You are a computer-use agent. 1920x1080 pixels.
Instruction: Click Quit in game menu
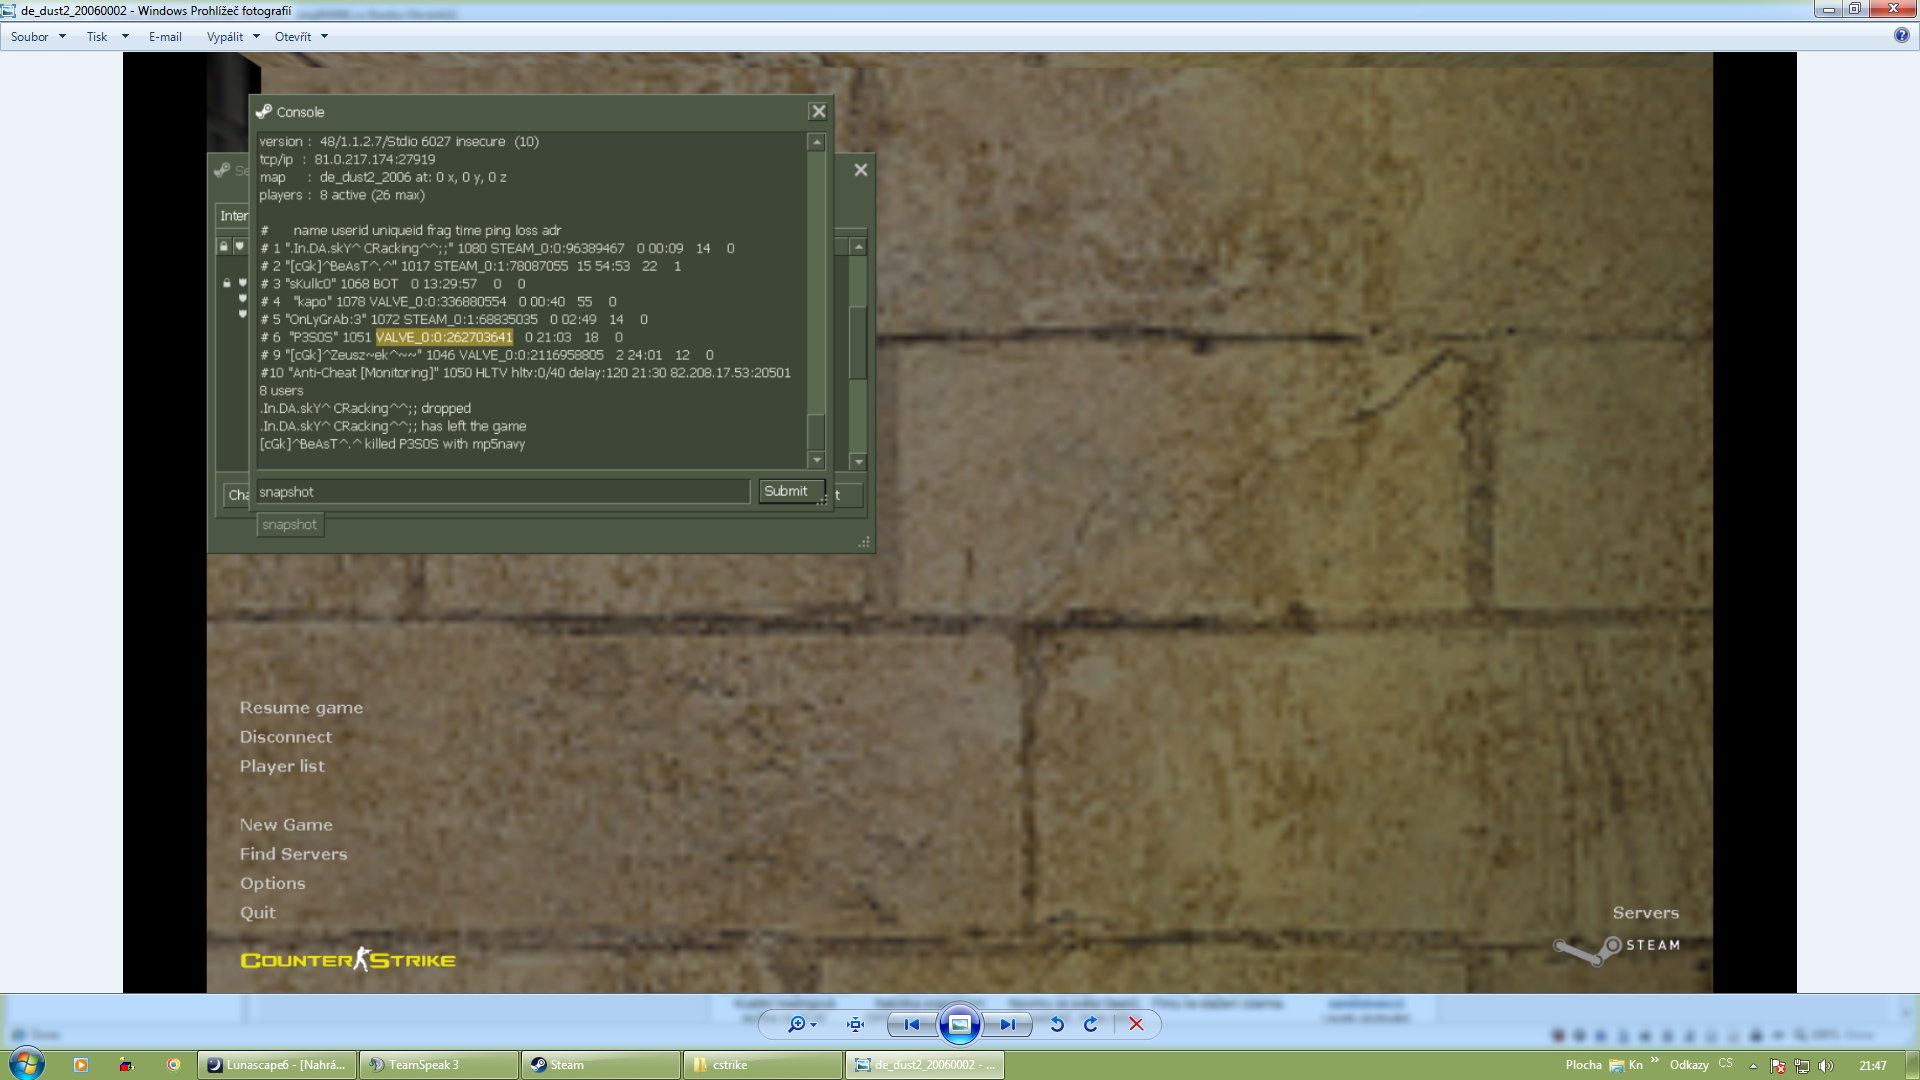tap(257, 913)
